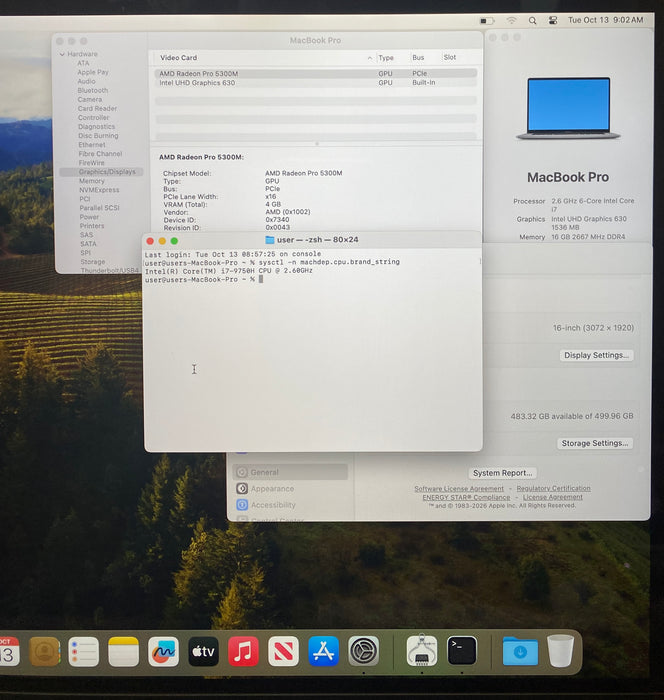
Task: Open Software License Agreement link
Action: click(x=459, y=489)
